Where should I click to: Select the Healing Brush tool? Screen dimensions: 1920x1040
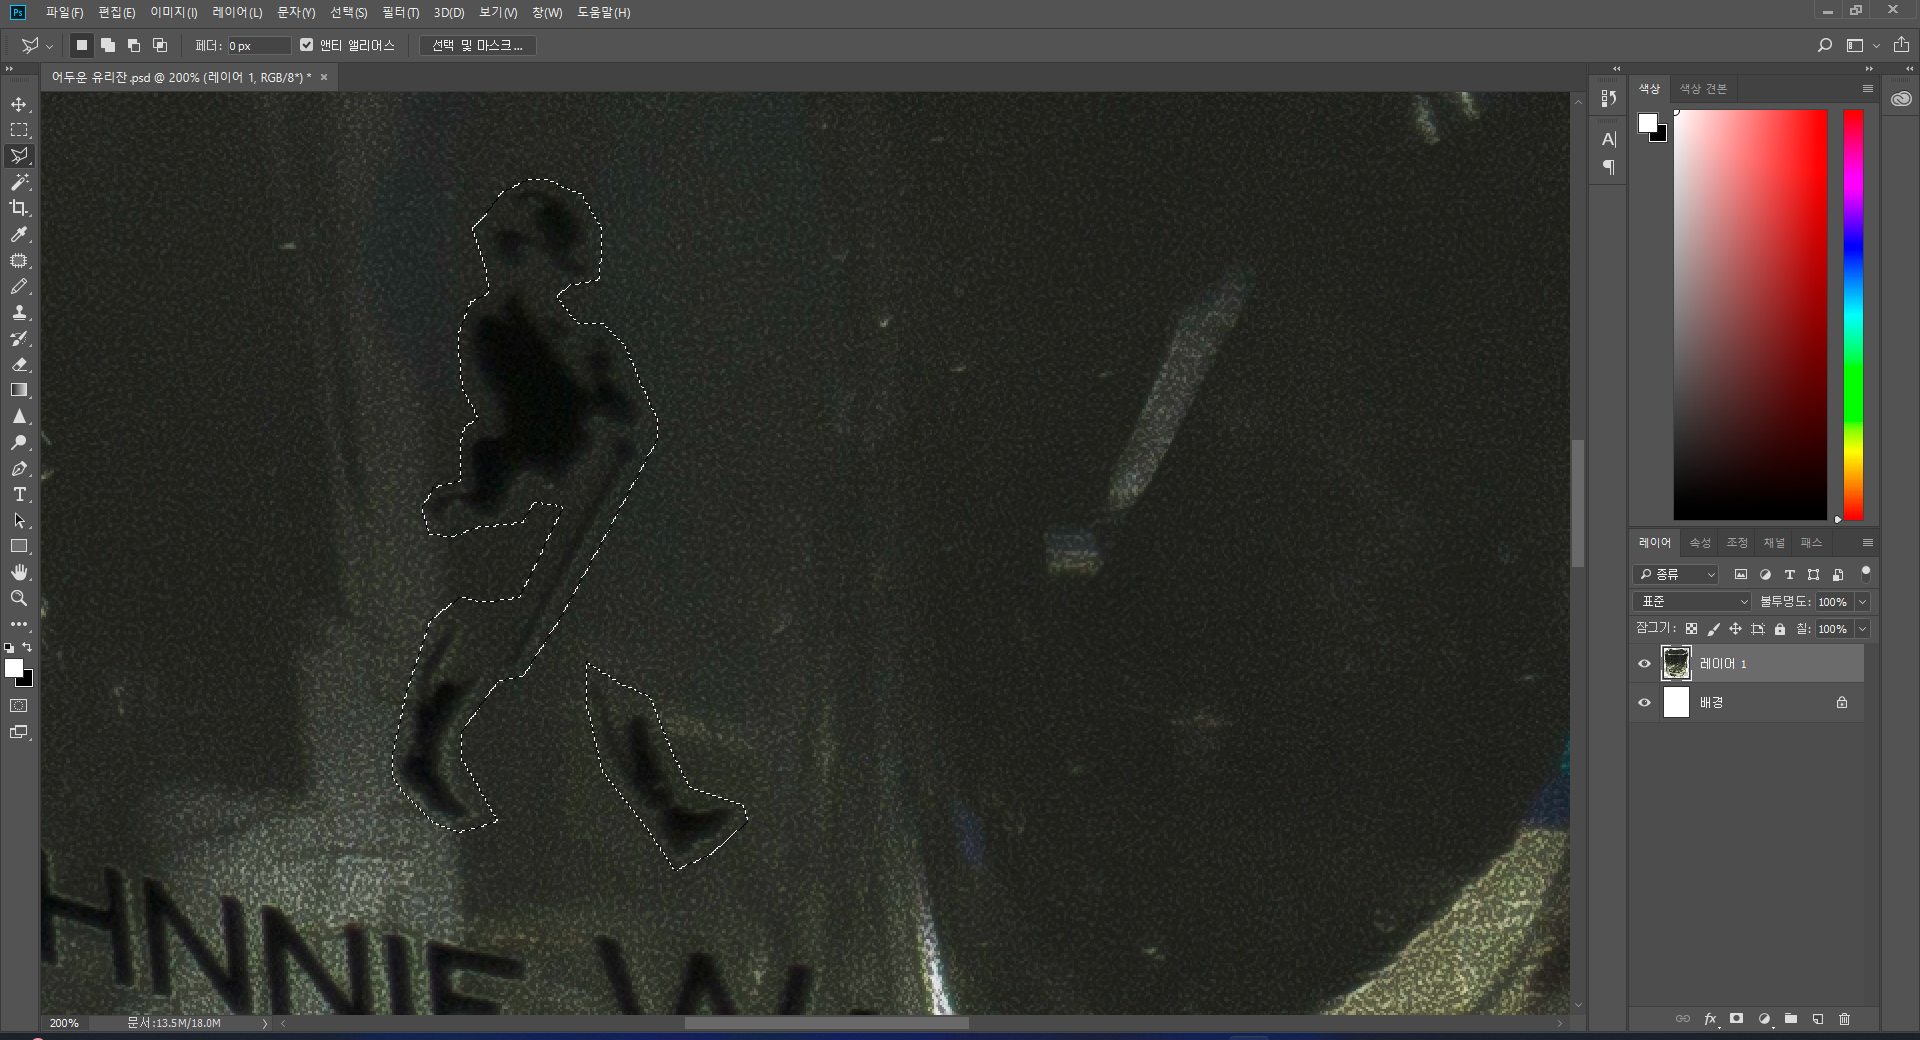coord(19,260)
